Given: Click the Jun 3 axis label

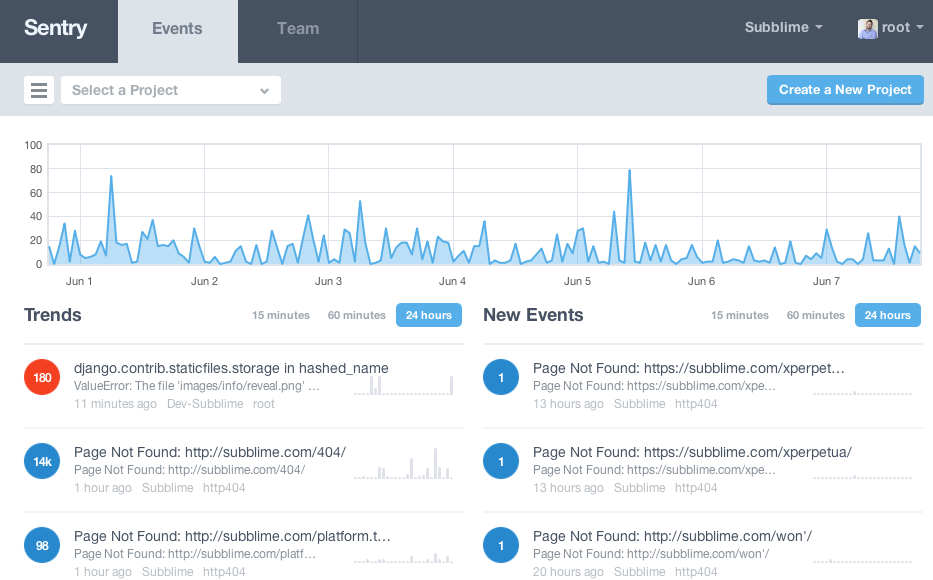Looking at the screenshot, I should 328,281.
